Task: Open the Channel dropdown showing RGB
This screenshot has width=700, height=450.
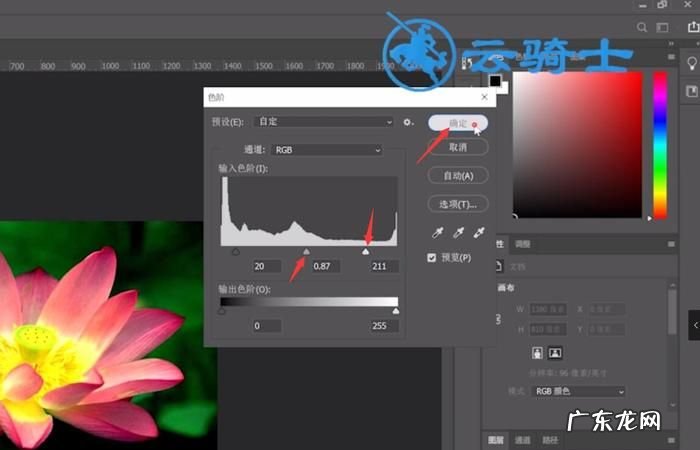Action: [x=327, y=150]
